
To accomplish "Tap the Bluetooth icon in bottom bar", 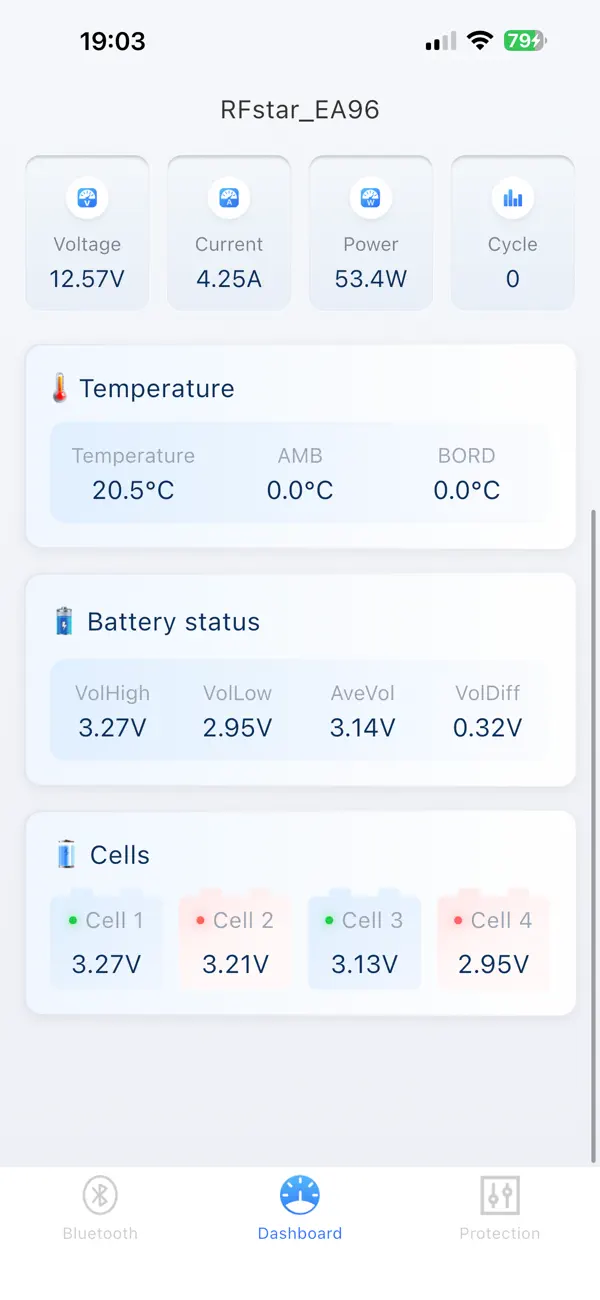I will click(x=99, y=1195).
